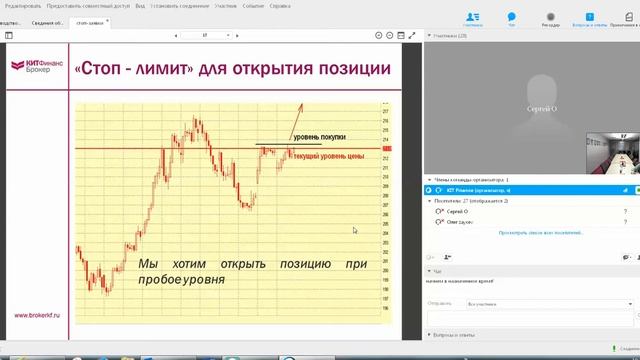Go to next slide arrow
640x360 pixels.
(237, 36)
